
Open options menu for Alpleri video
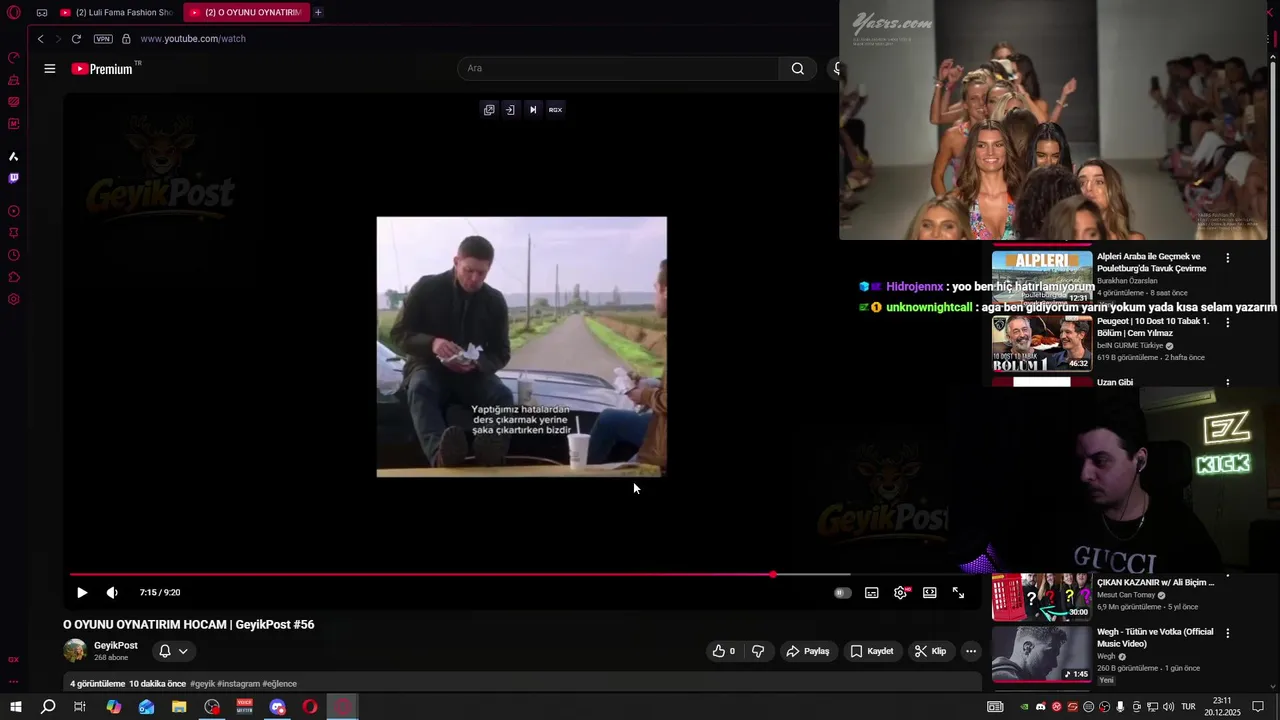1228,258
